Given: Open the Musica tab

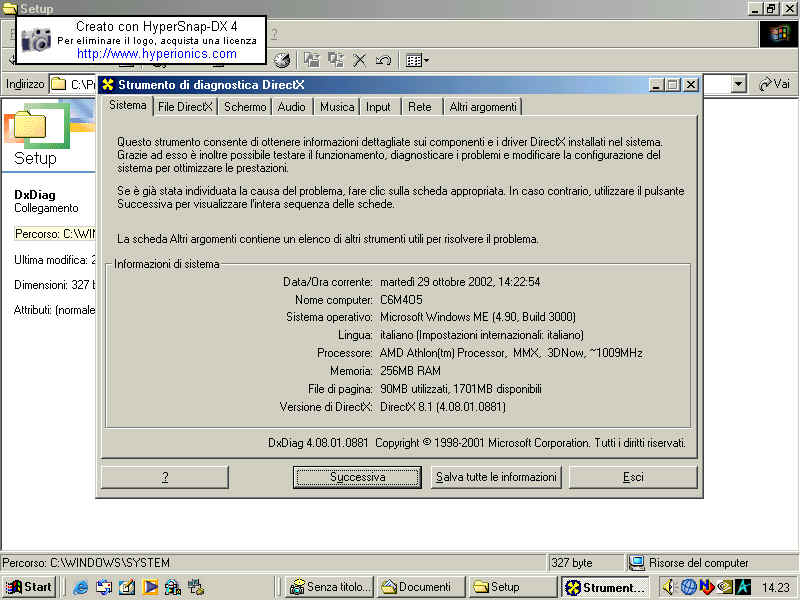Looking at the screenshot, I should 337,107.
